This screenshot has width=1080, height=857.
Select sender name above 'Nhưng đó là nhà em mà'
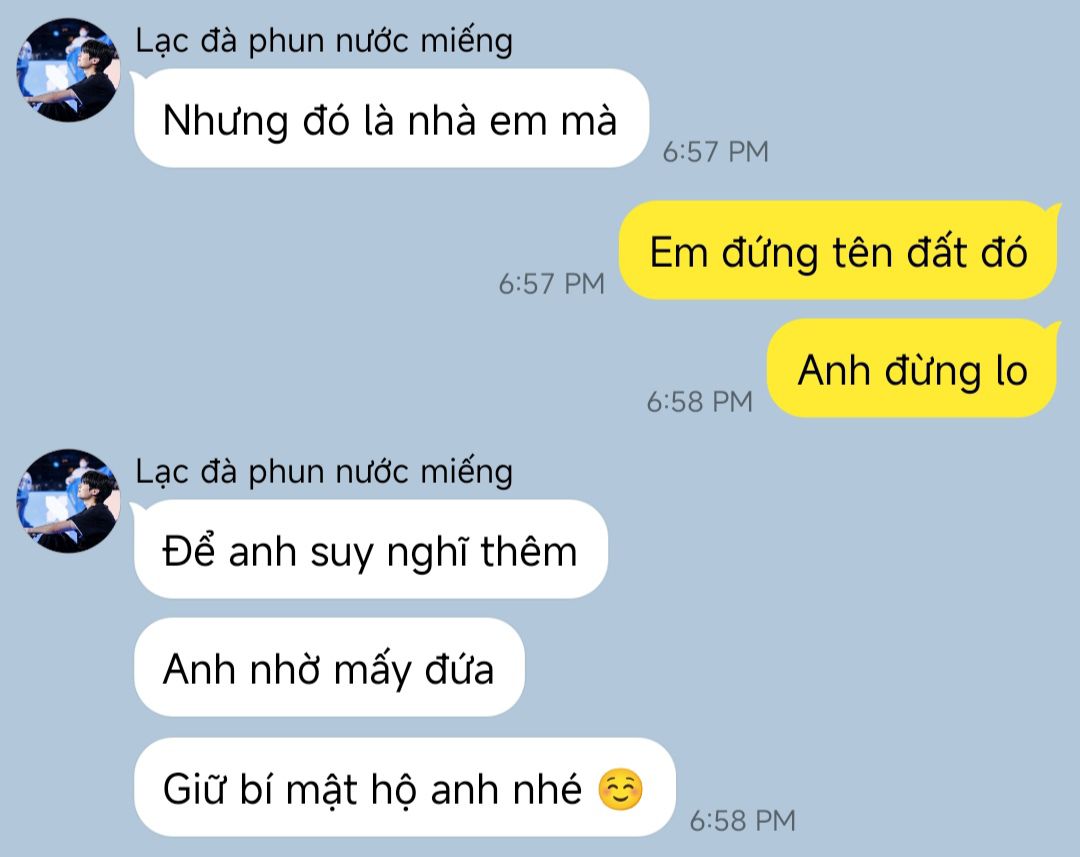click(x=324, y=41)
